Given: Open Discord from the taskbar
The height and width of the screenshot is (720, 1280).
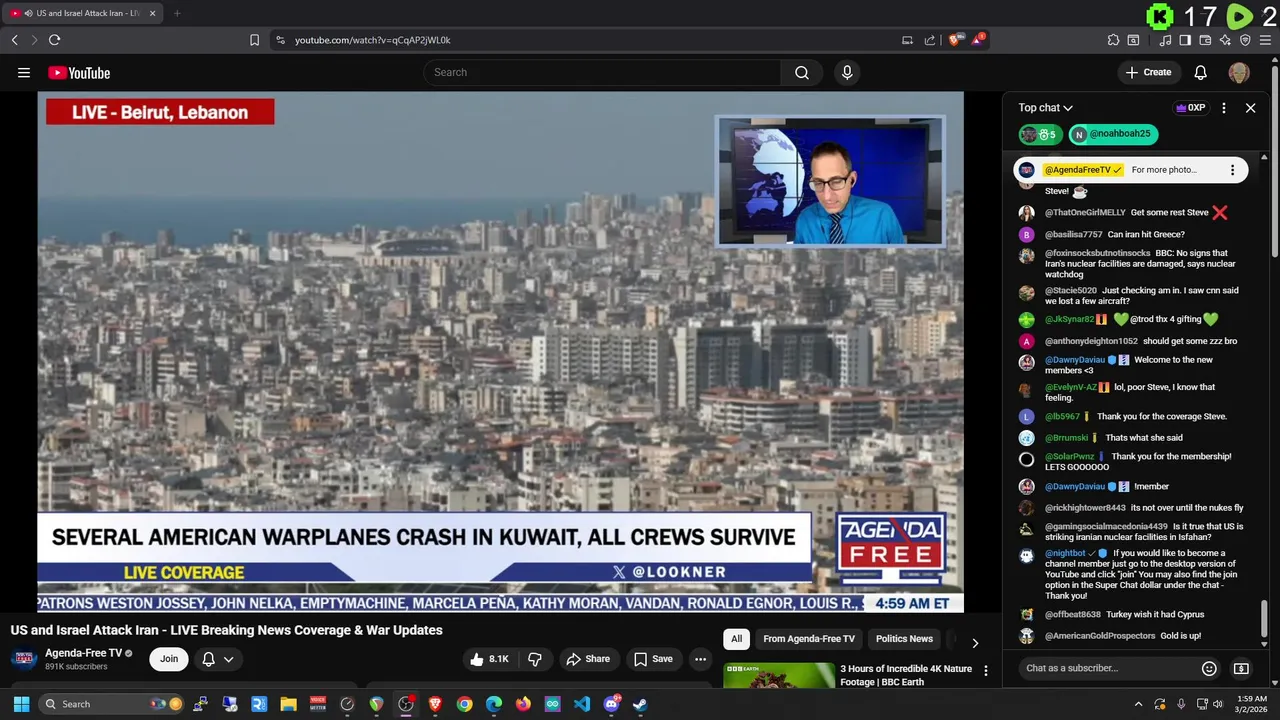Looking at the screenshot, I should pos(611,704).
